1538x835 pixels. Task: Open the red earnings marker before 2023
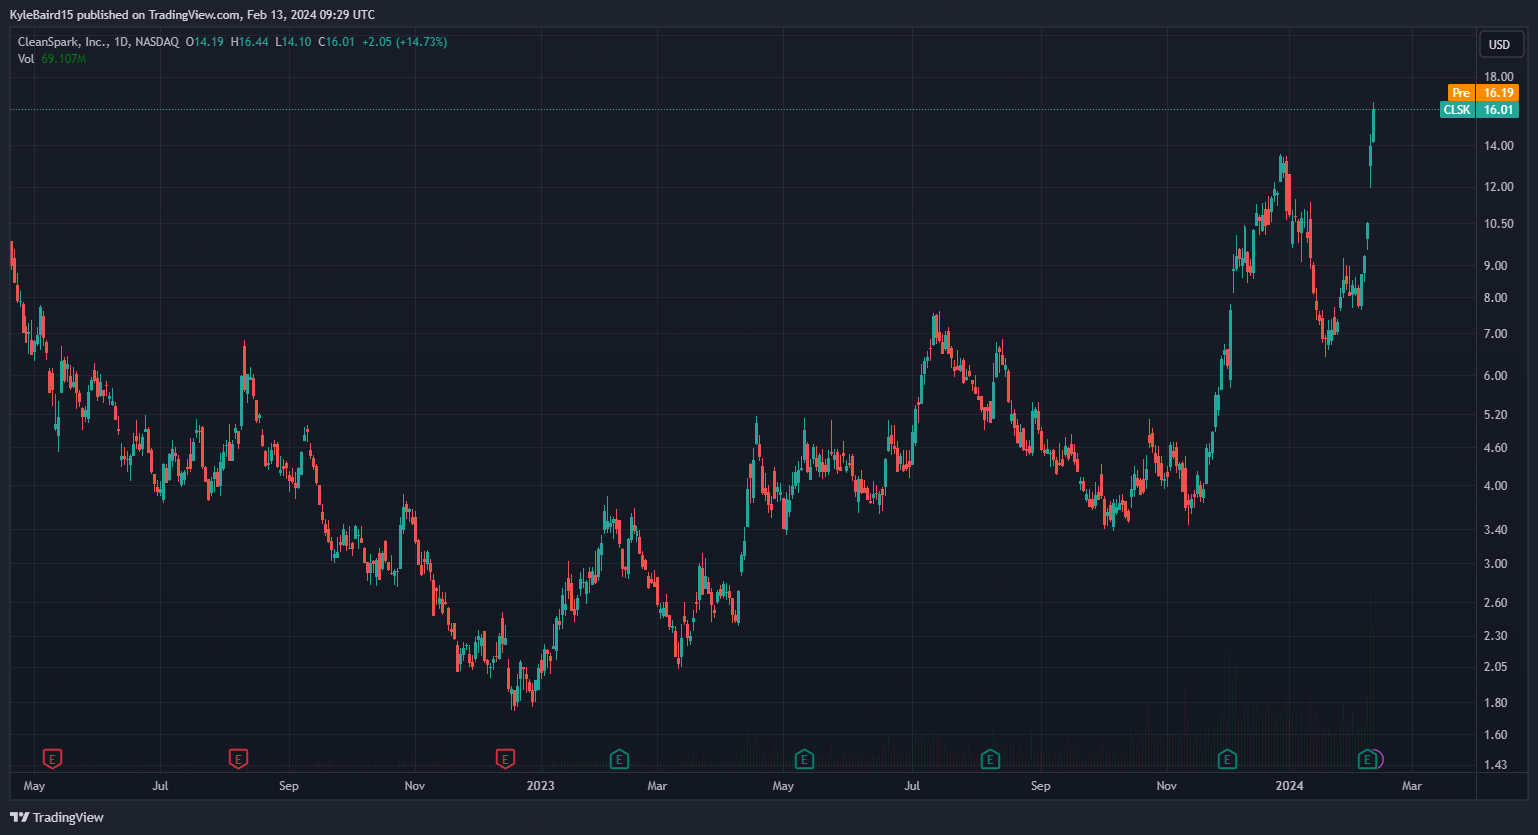click(505, 759)
